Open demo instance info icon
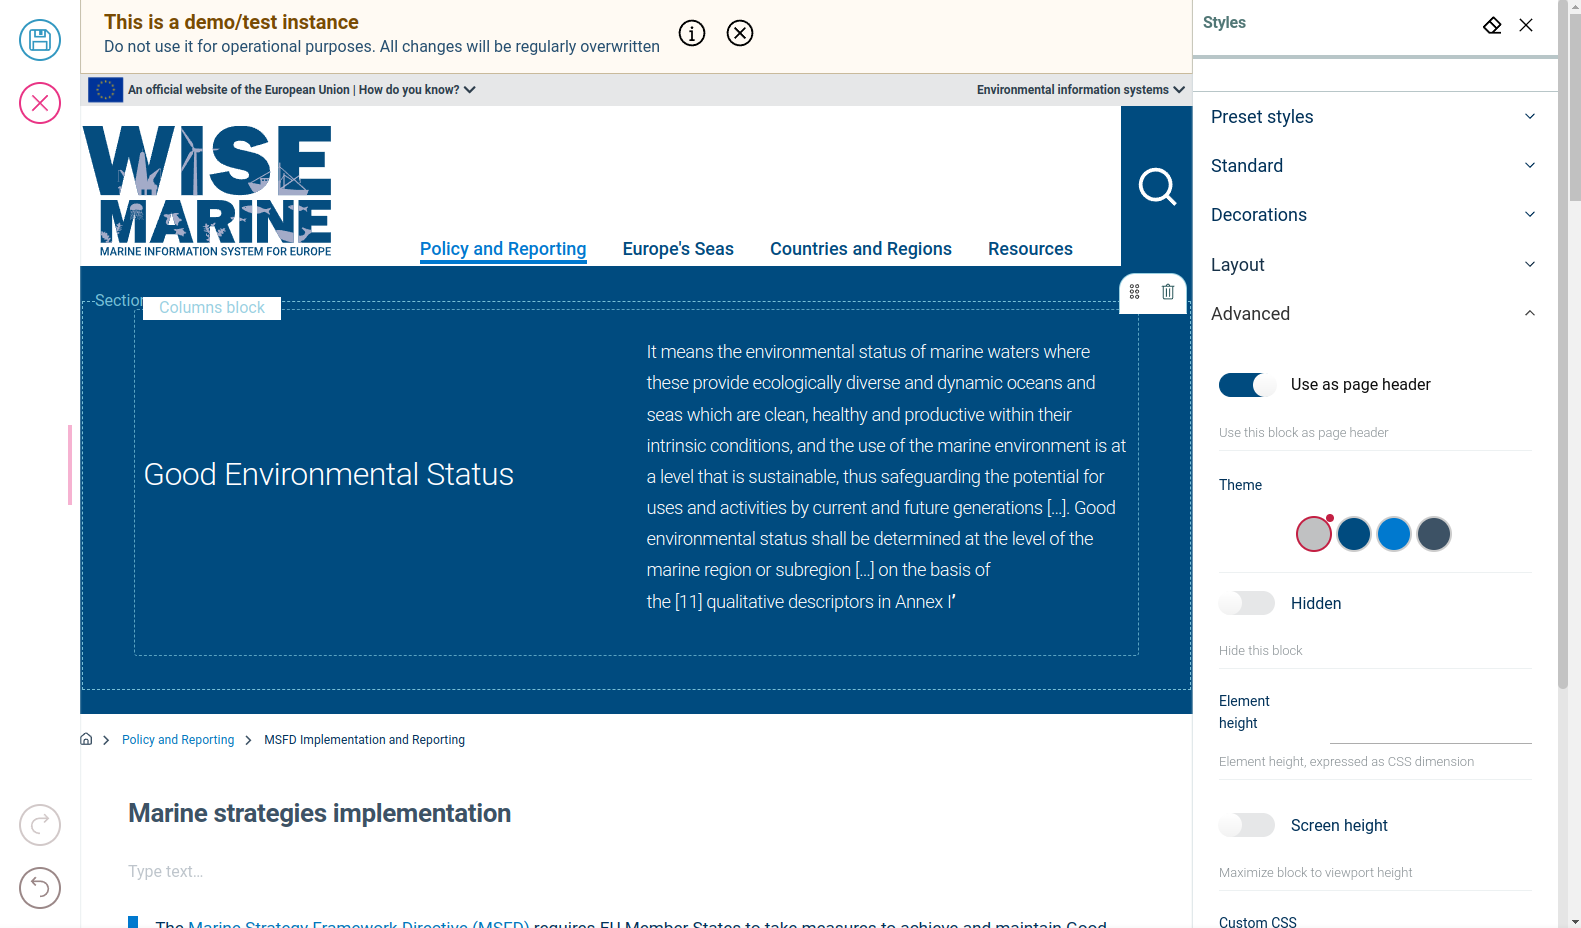The width and height of the screenshot is (1581, 928). point(692,33)
